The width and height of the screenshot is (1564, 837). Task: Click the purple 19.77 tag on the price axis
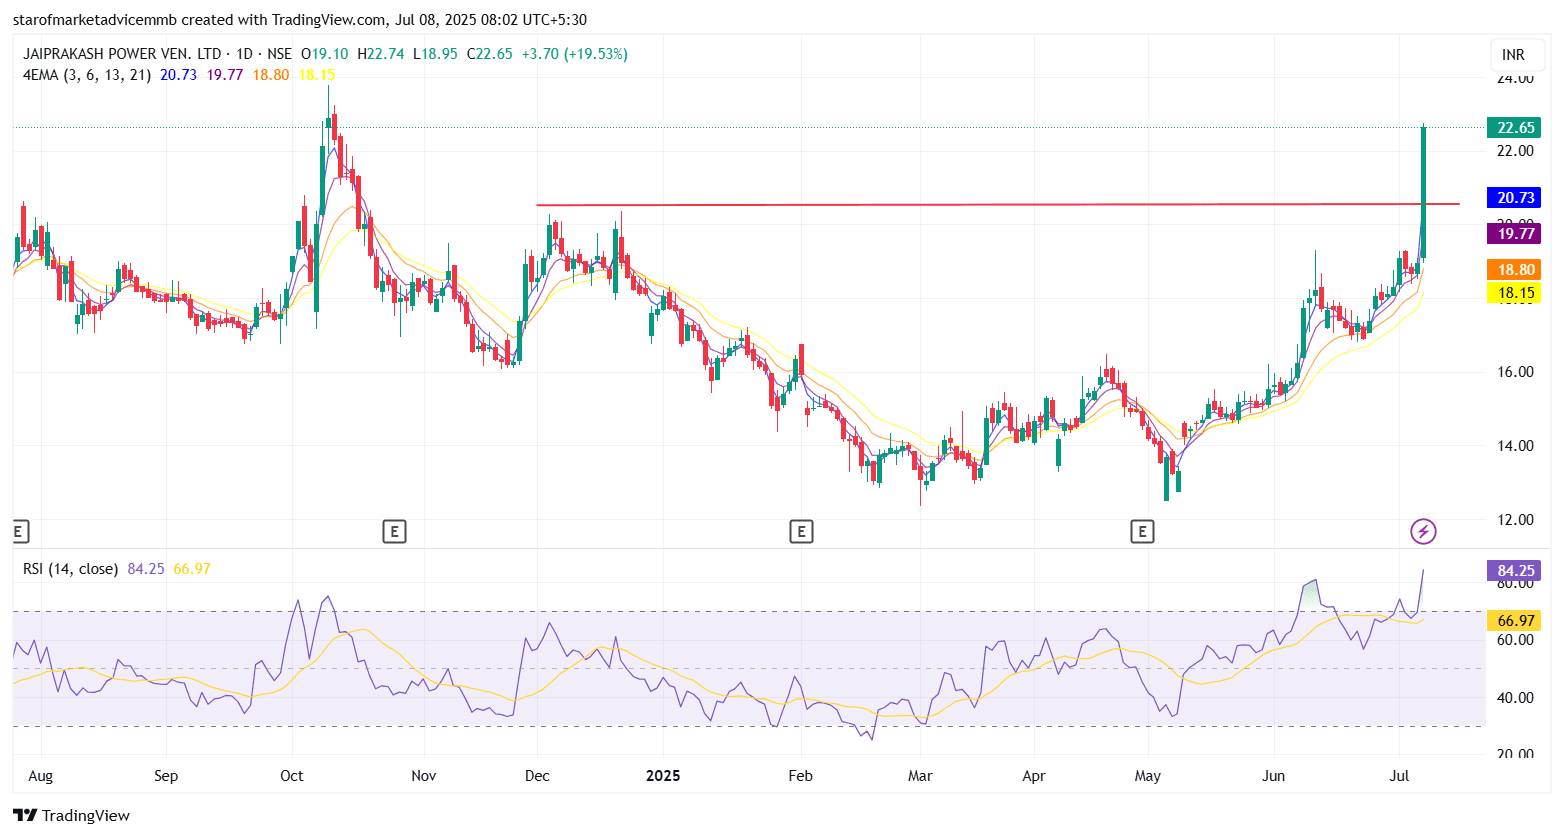tap(1514, 234)
